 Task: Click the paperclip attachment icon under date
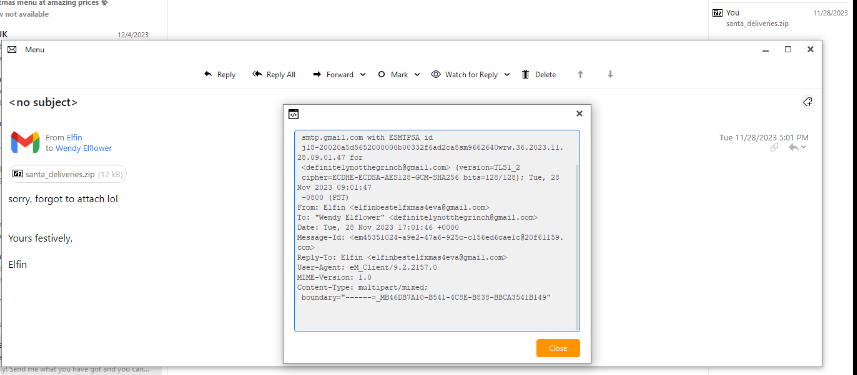pos(774,148)
